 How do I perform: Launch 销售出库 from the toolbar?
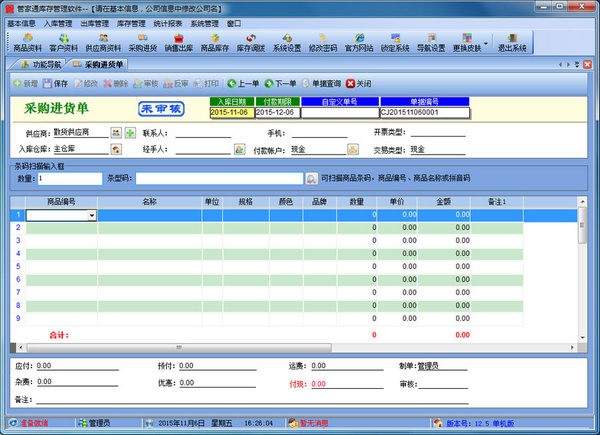tap(178, 42)
